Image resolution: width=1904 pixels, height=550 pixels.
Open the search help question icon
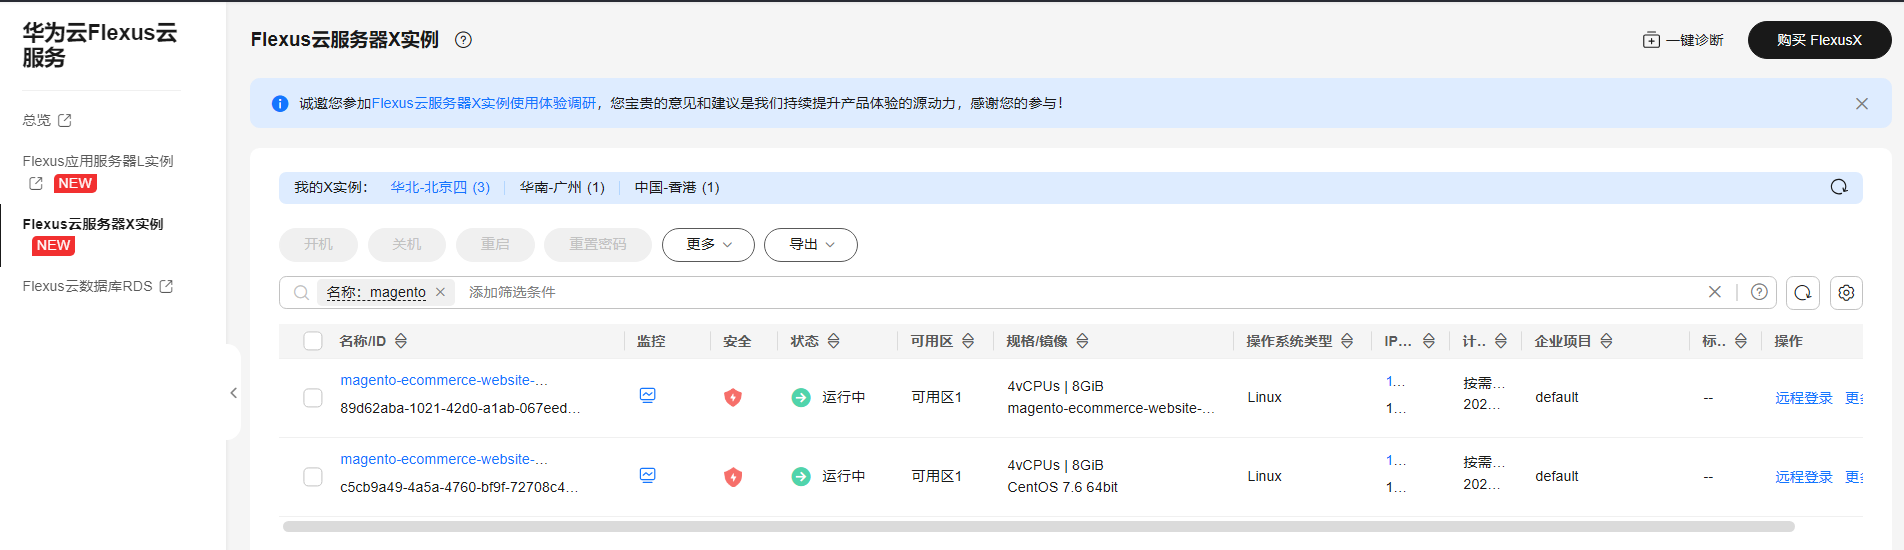[x=1759, y=292]
